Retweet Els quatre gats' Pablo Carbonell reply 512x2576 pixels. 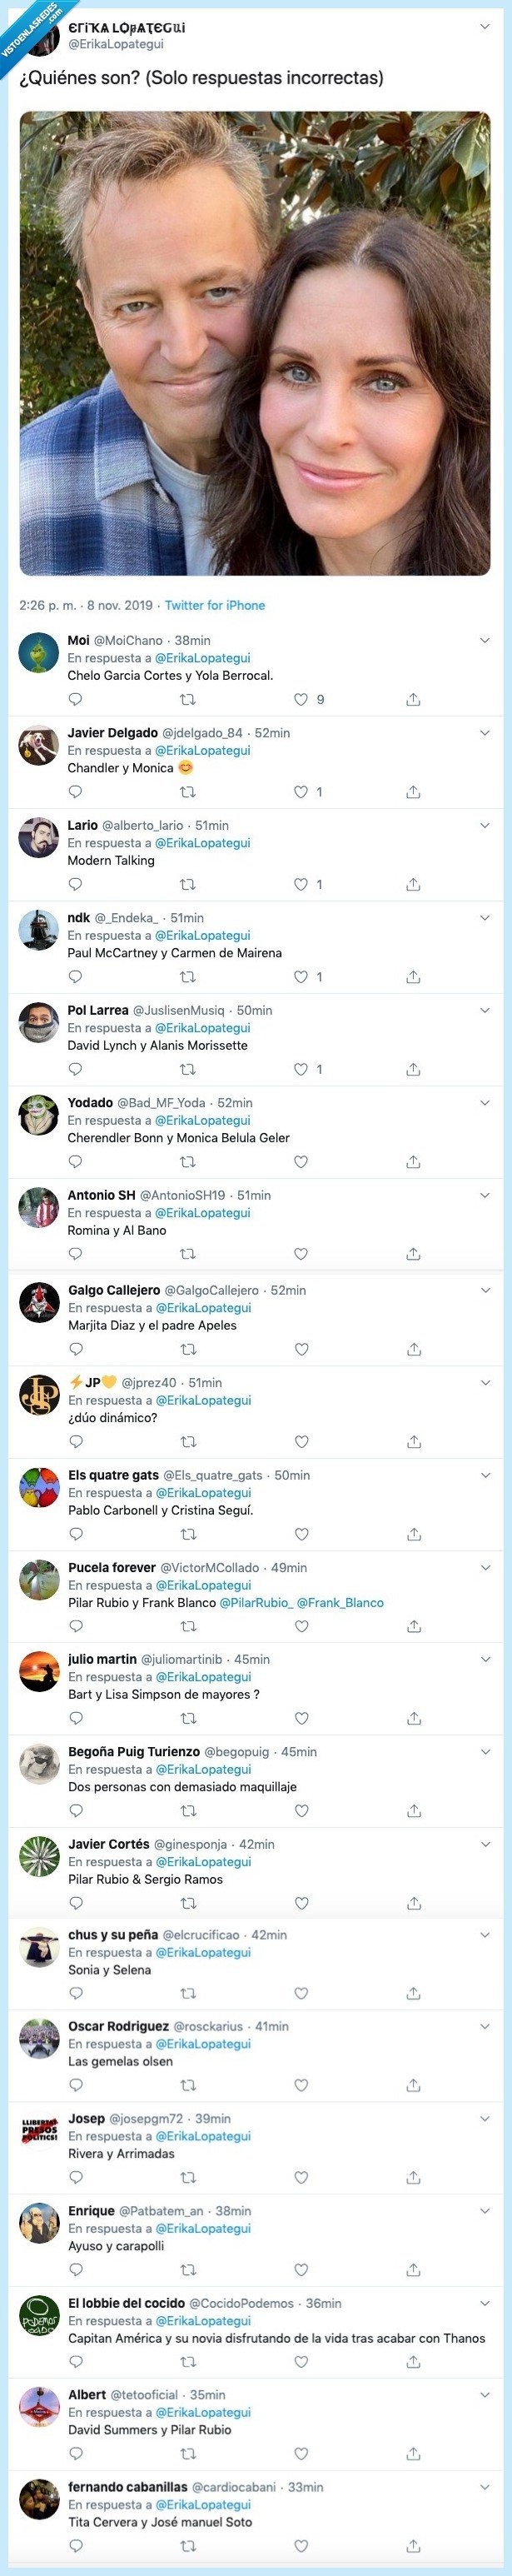[188, 1534]
